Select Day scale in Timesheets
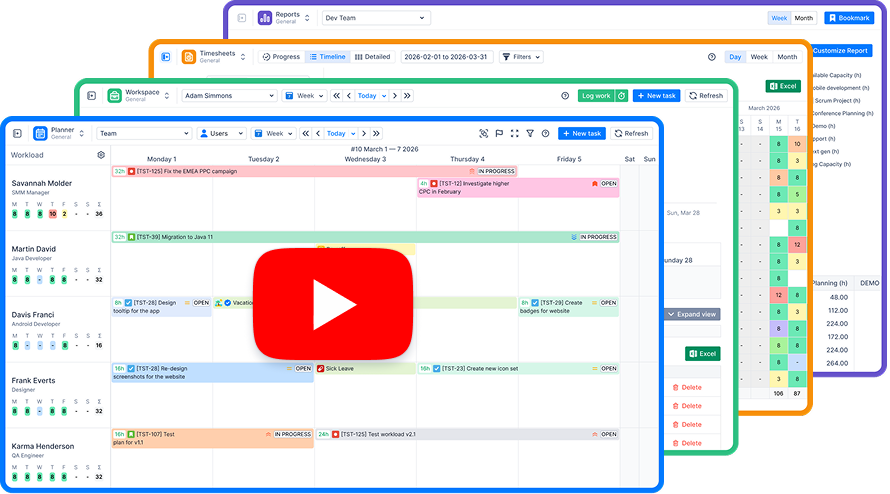Viewport: 890px width, 494px height. tap(735, 57)
